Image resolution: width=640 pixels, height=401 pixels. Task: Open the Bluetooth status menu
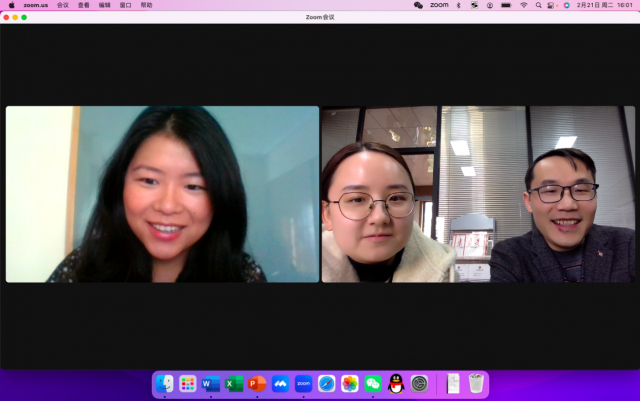pos(458,5)
